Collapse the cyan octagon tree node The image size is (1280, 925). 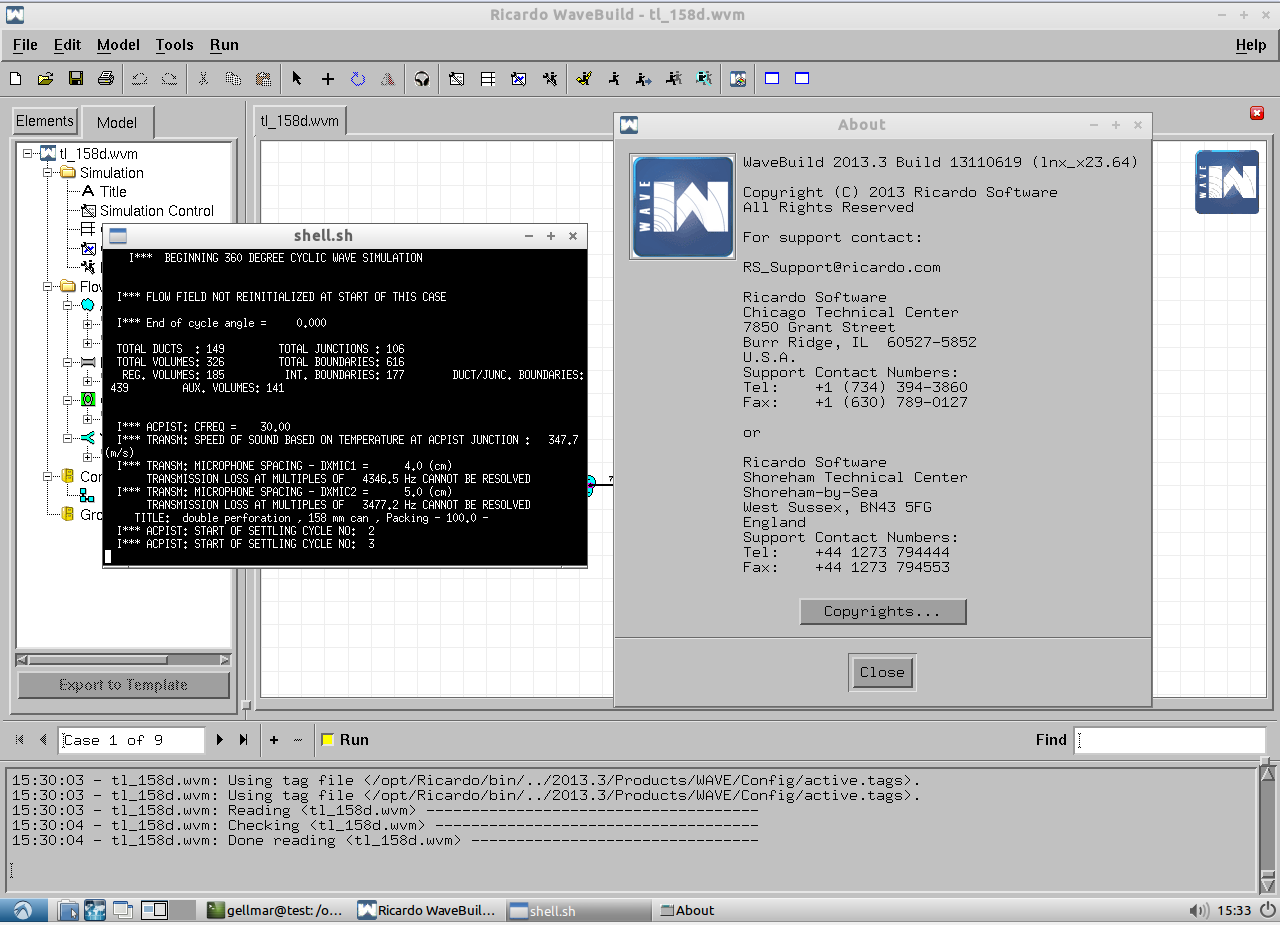[67, 306]
